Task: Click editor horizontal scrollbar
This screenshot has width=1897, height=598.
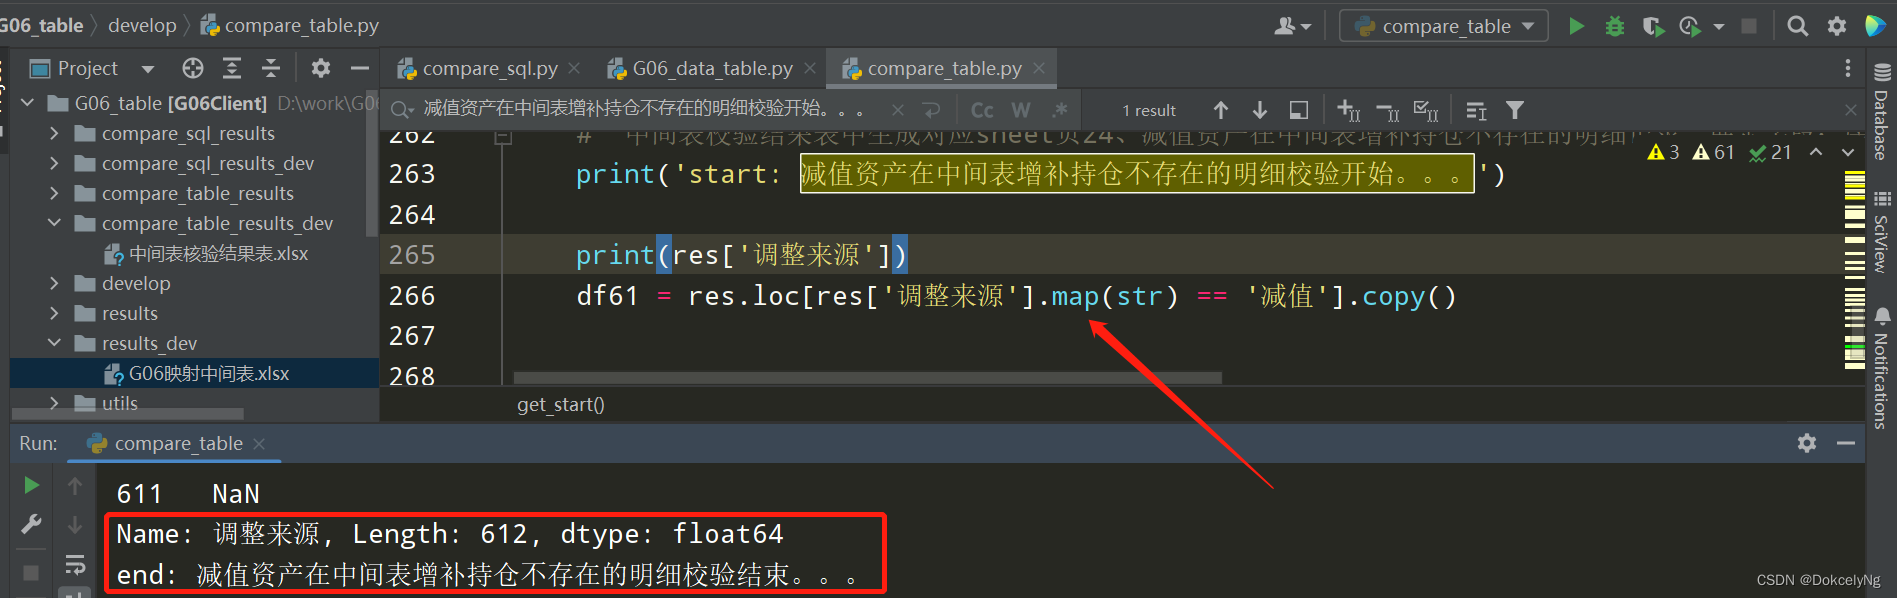Action: (x=867, y=378)
